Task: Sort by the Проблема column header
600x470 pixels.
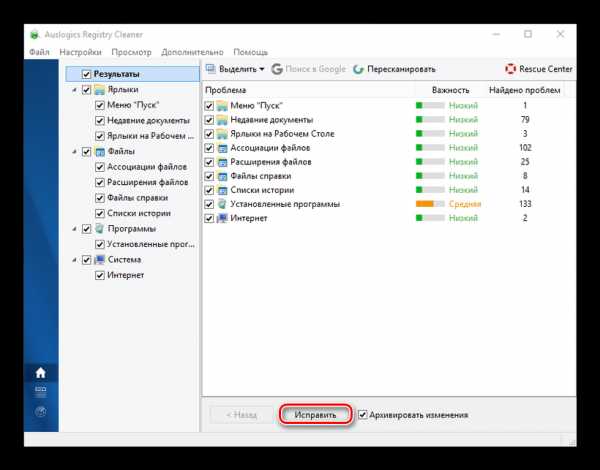Action: 225,90
